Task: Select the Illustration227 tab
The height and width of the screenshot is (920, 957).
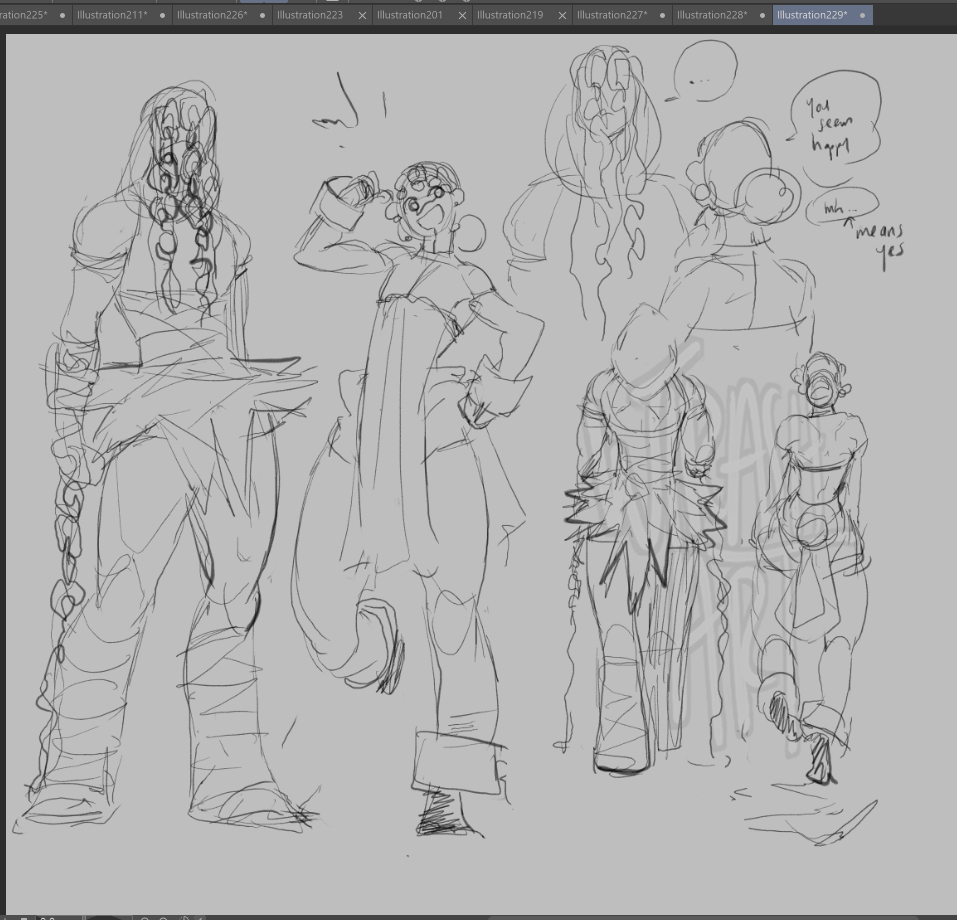Action: tap(611, 15)
